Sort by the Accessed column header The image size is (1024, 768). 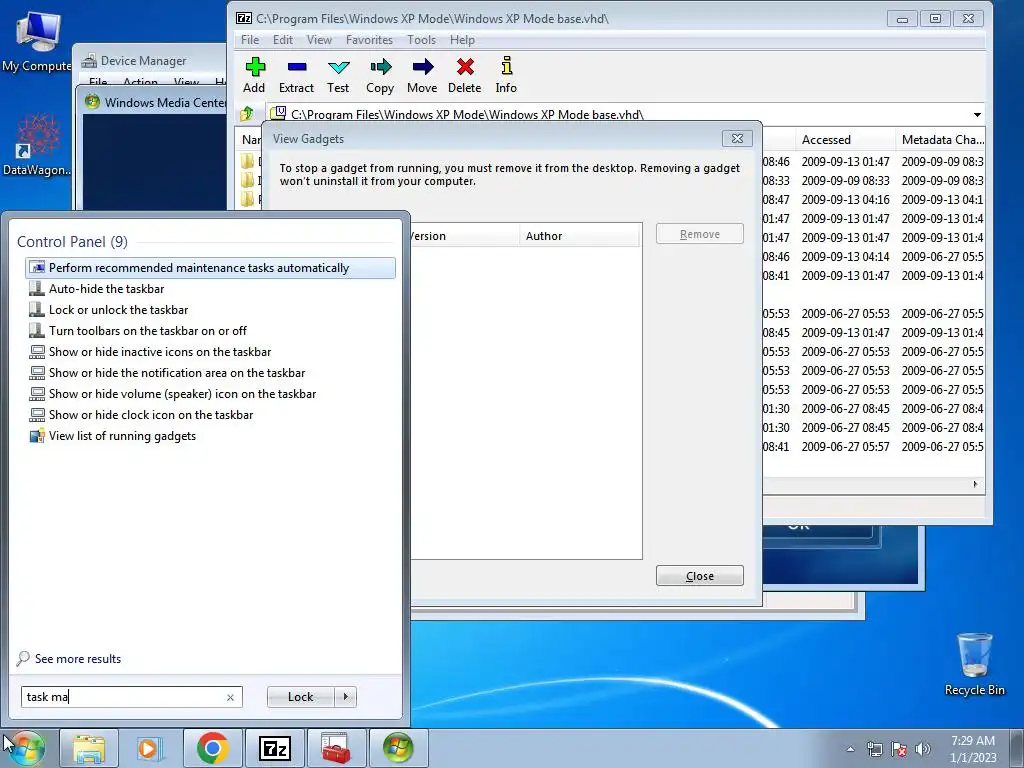(x=844, y=140)
